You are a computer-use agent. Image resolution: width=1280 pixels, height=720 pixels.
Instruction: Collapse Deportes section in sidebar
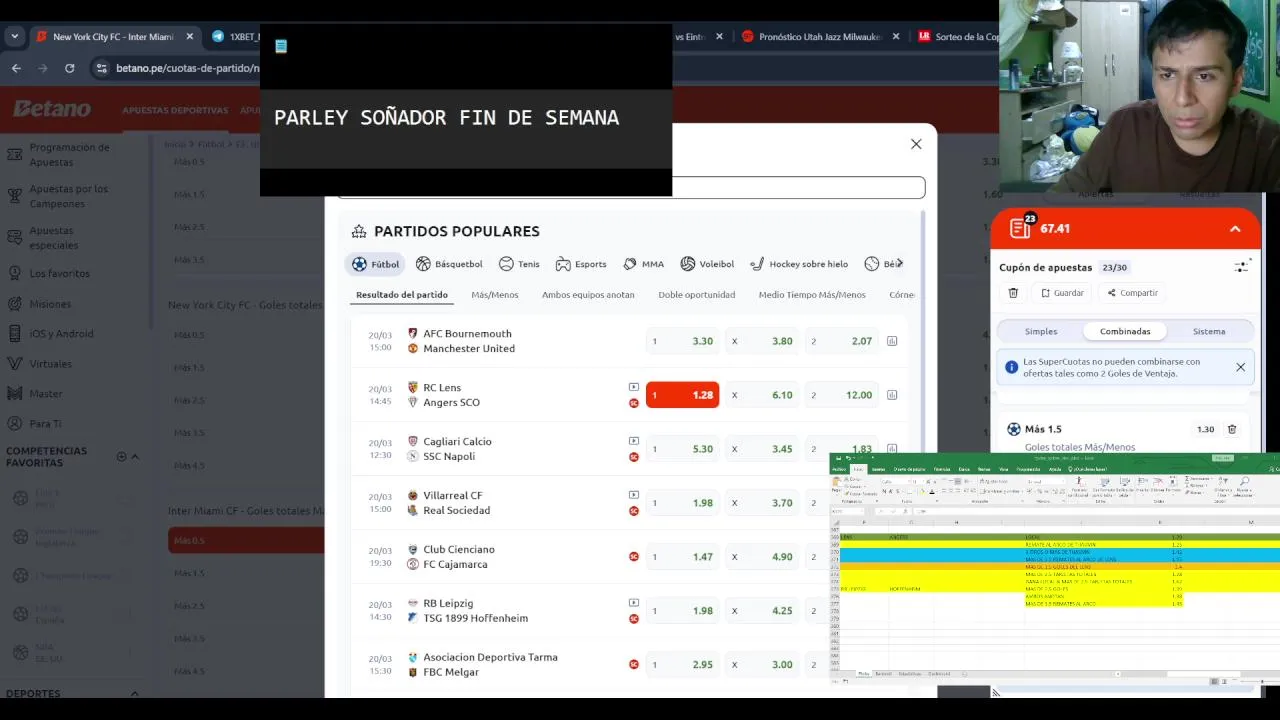pos(135,693)
